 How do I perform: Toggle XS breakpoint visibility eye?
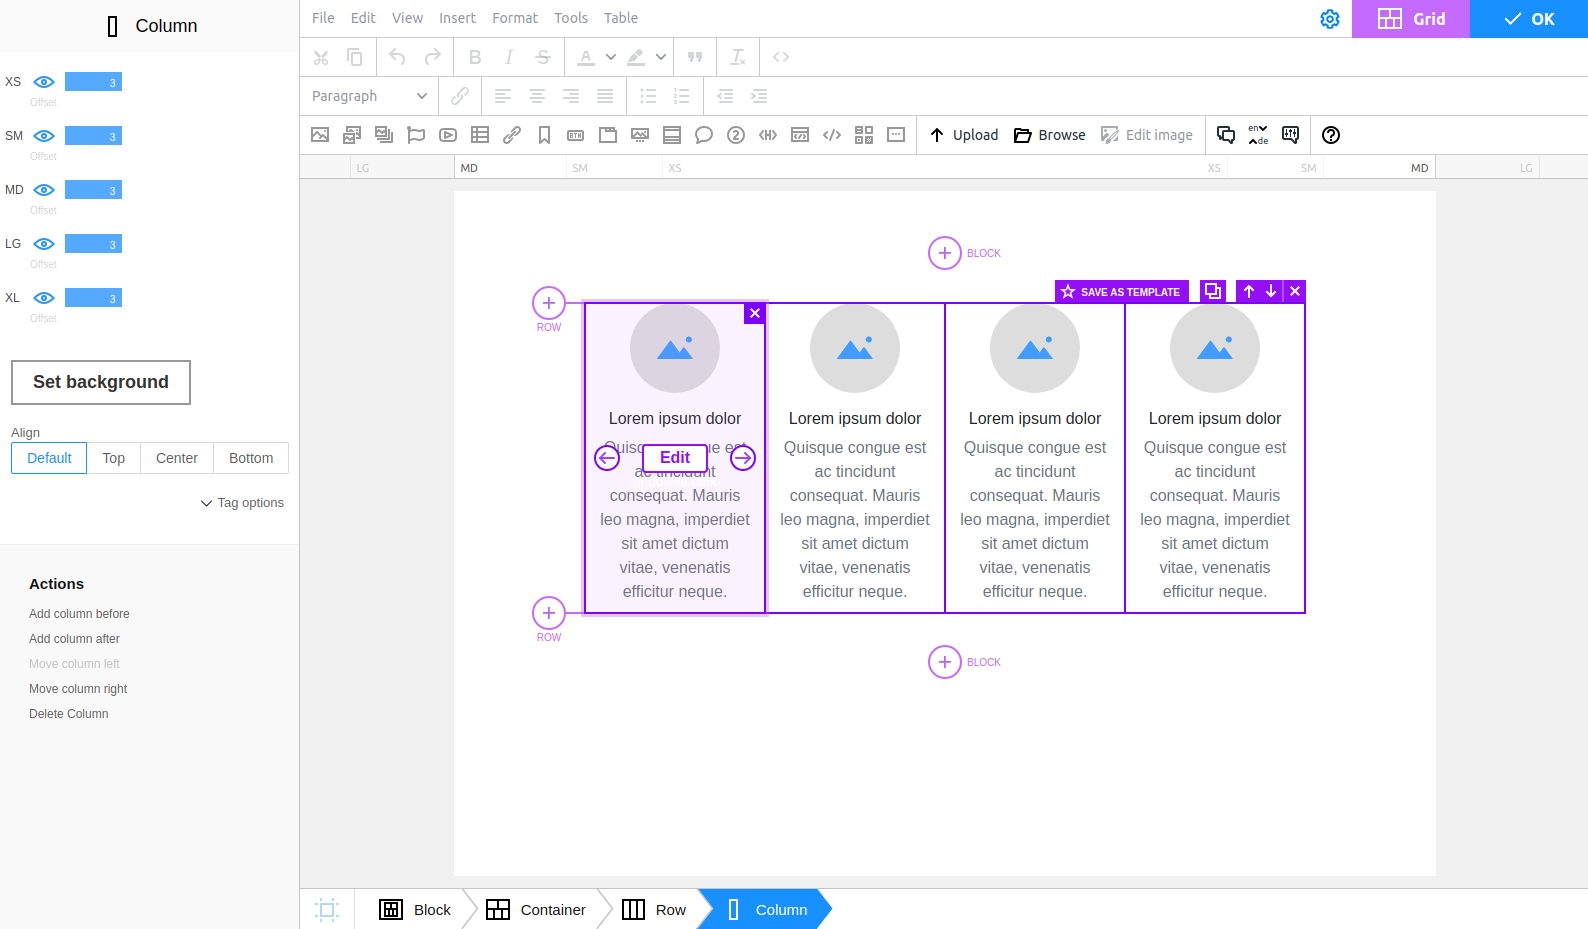(x=44, y=82)
